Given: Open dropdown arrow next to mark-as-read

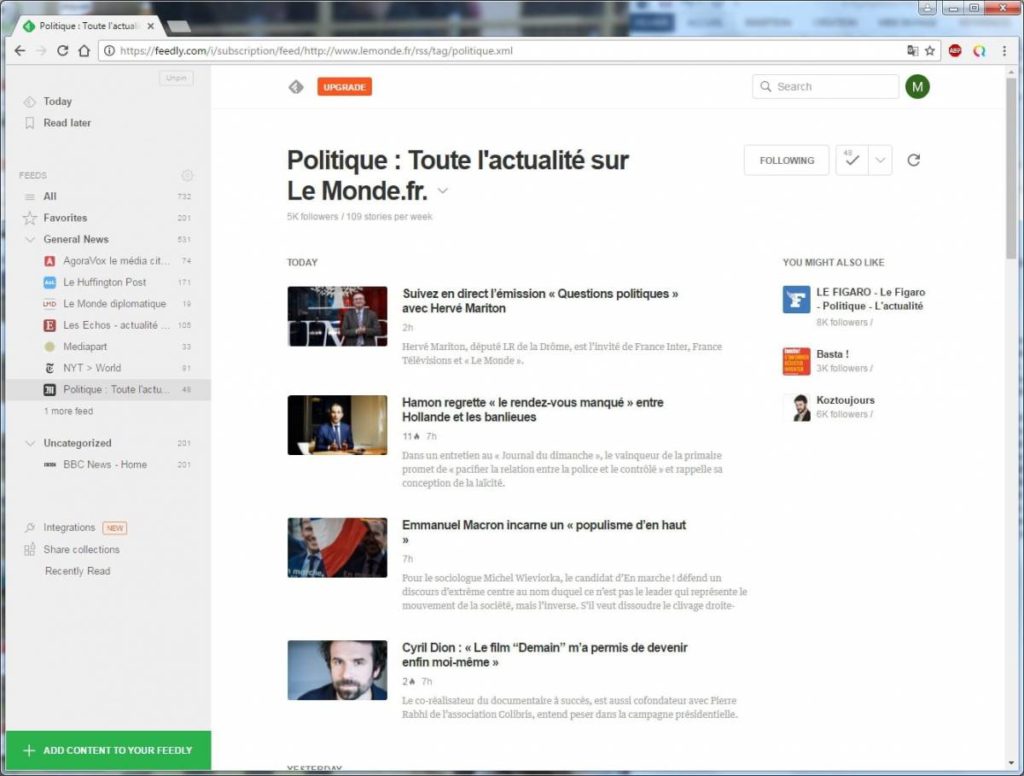Looking at the screenshot, I should pyautogui.click(x=880, y=160).
